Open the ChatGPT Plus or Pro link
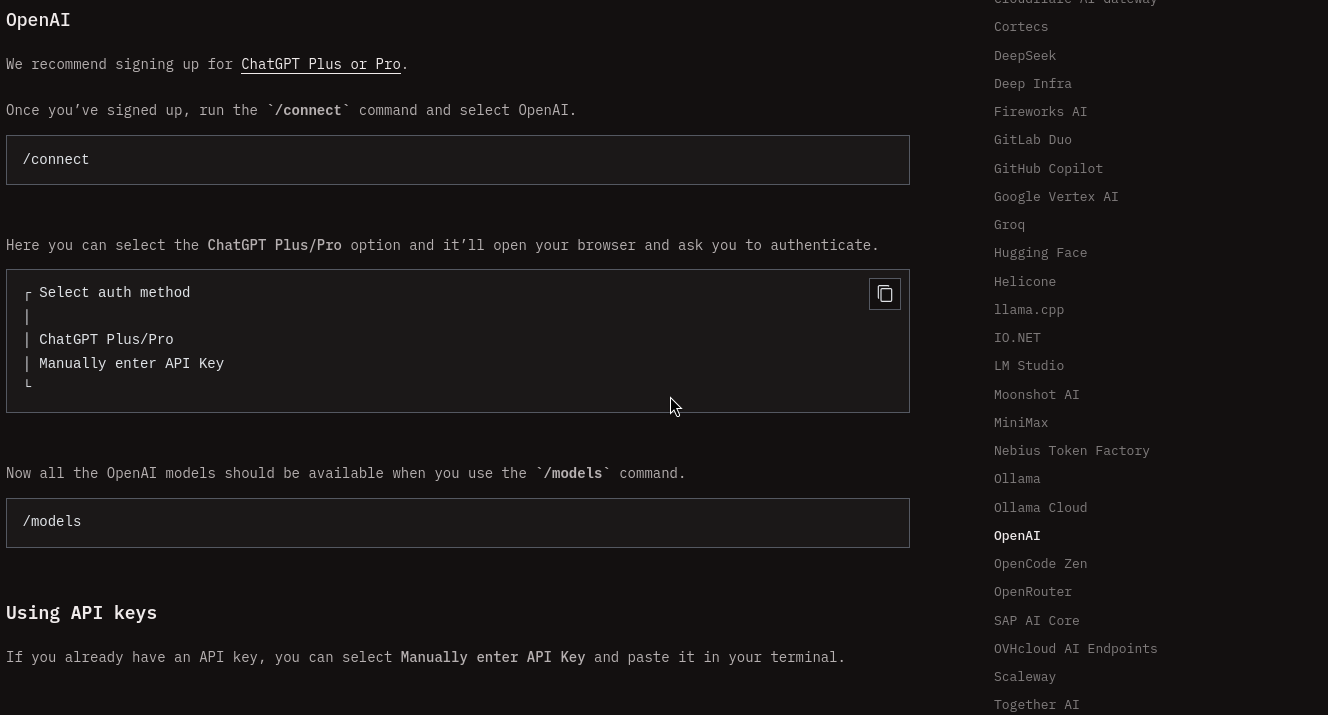Screen dimensions: 1328x715 point(321,64)
